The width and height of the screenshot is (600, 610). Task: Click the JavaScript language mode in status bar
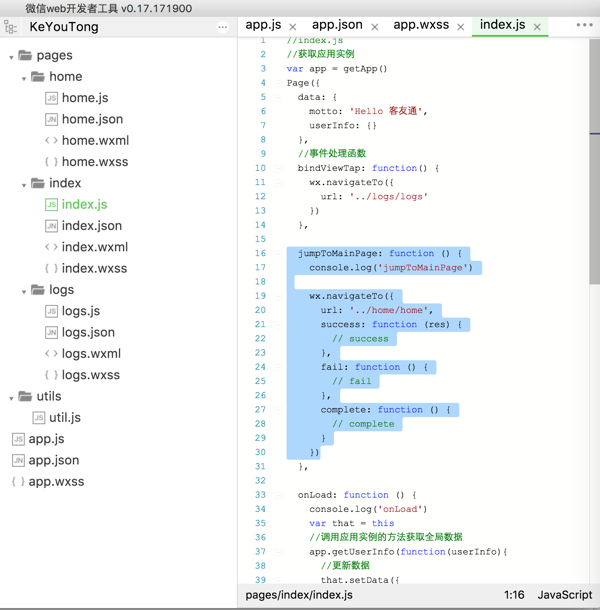tap(564, 595)
